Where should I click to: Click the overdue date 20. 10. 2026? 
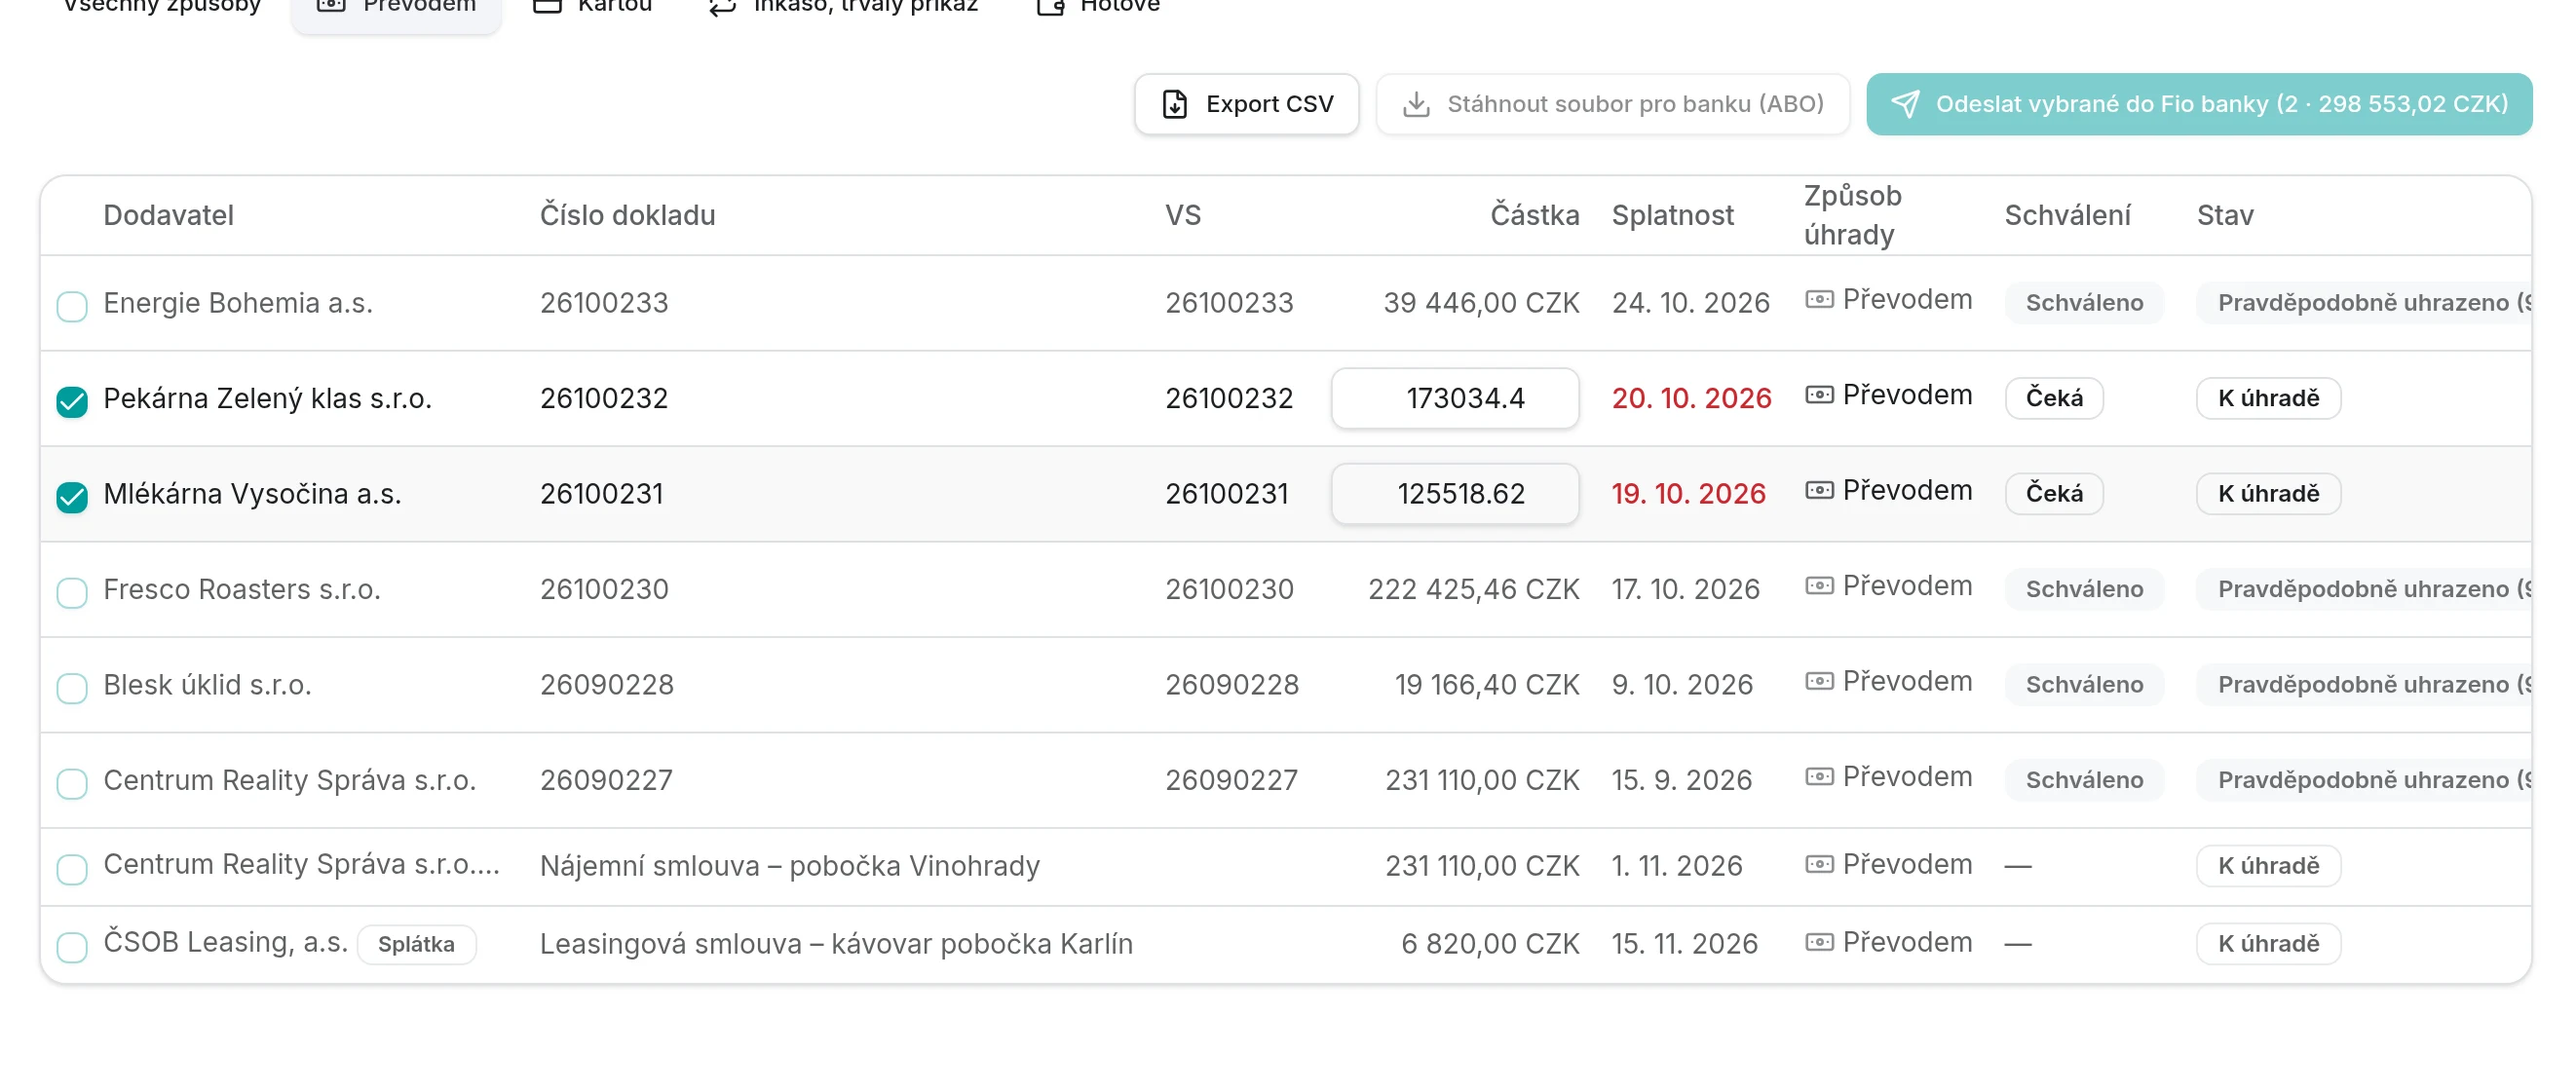1691,398
